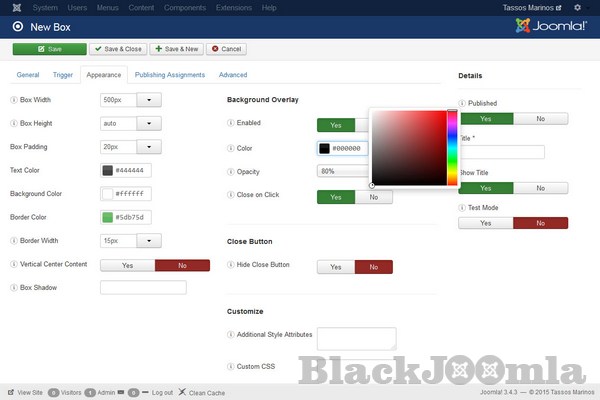Set Hide Close Button to Yes

(336, 267)
